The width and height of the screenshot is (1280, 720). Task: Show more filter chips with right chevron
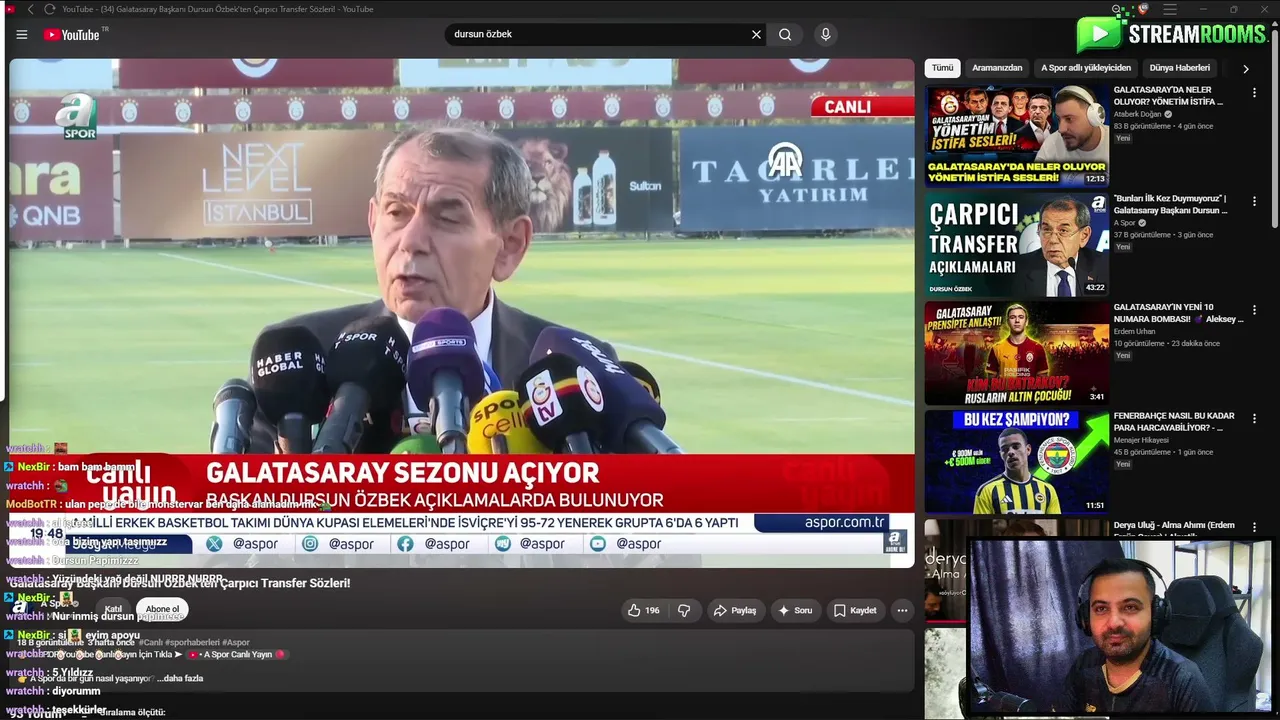click(x=1245, y=69)
